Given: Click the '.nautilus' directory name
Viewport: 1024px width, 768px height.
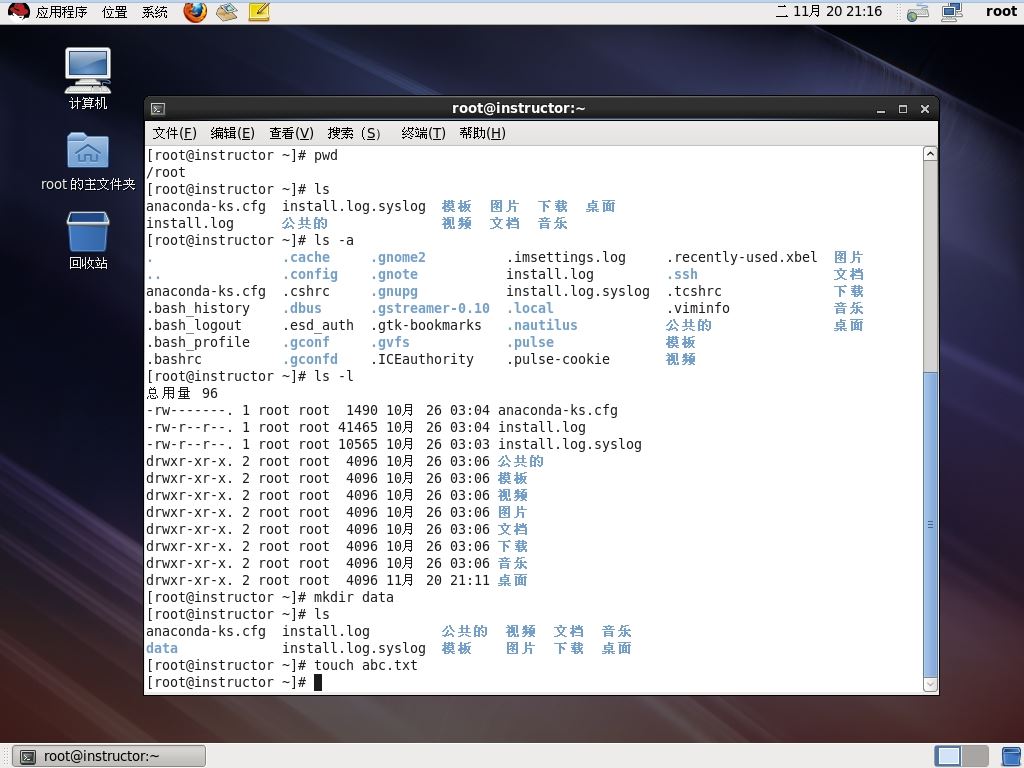Looking at the screenshot, I should tap(542, 325).
